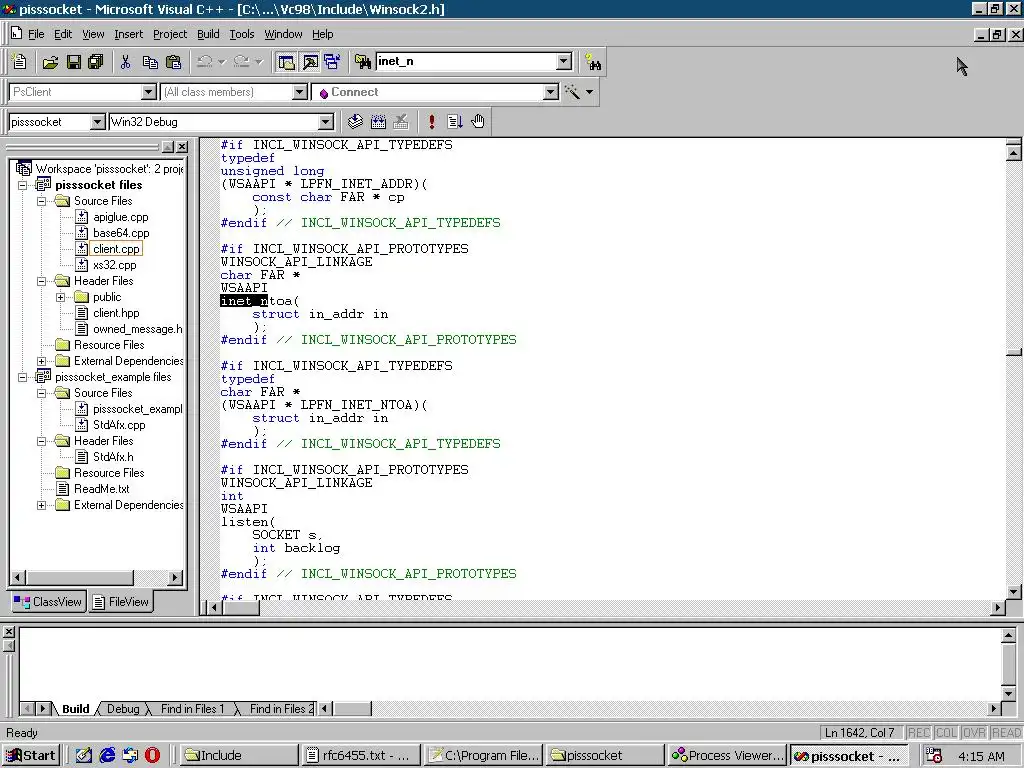Click the Save All toolbar icon
This screenshot has height=768, width=1024.
(96, 62)
